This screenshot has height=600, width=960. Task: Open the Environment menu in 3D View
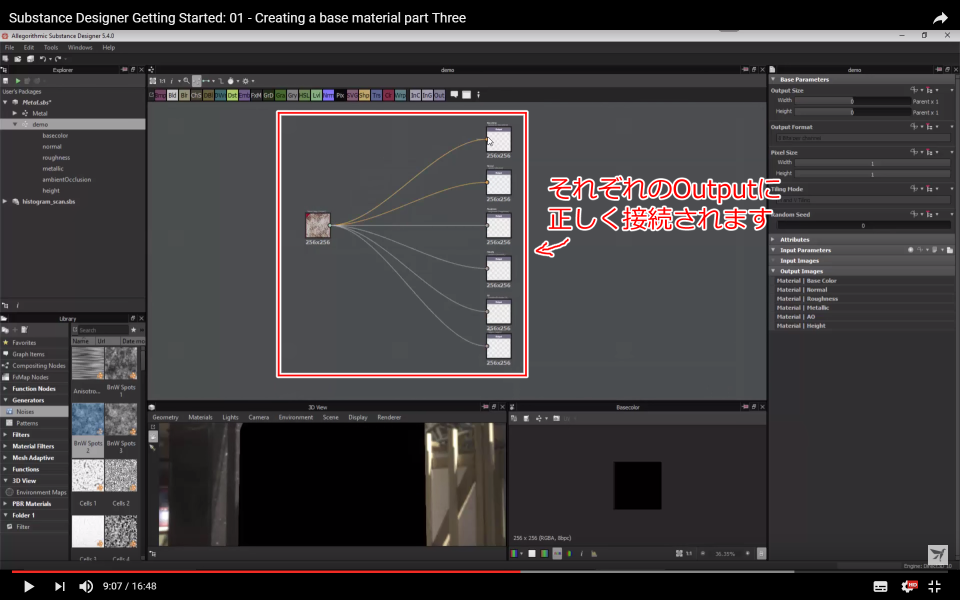point(296,417)
